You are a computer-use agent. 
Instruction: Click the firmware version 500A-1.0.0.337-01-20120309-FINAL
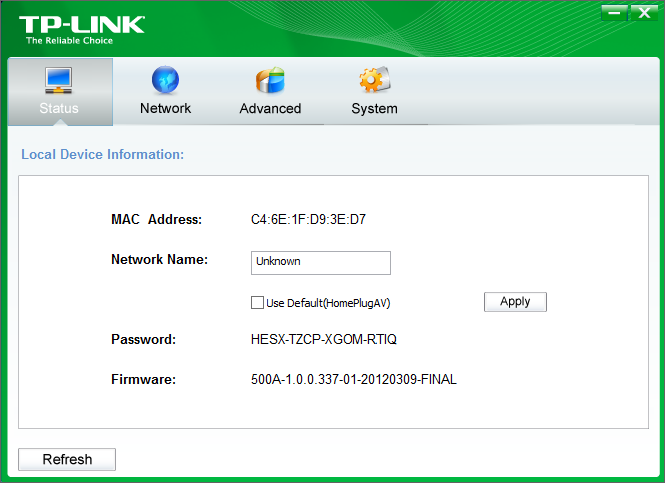pos(354,379)
